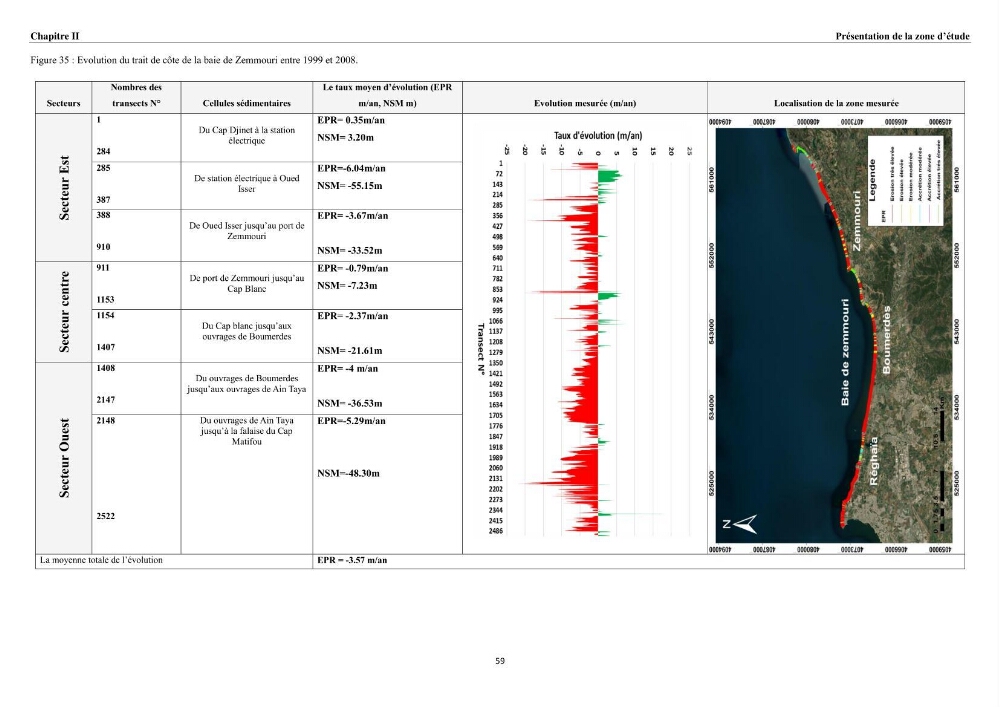
Task: Click the "Boumerdès" label on the map
Action: pyautogui.click(x=886, y=340)
